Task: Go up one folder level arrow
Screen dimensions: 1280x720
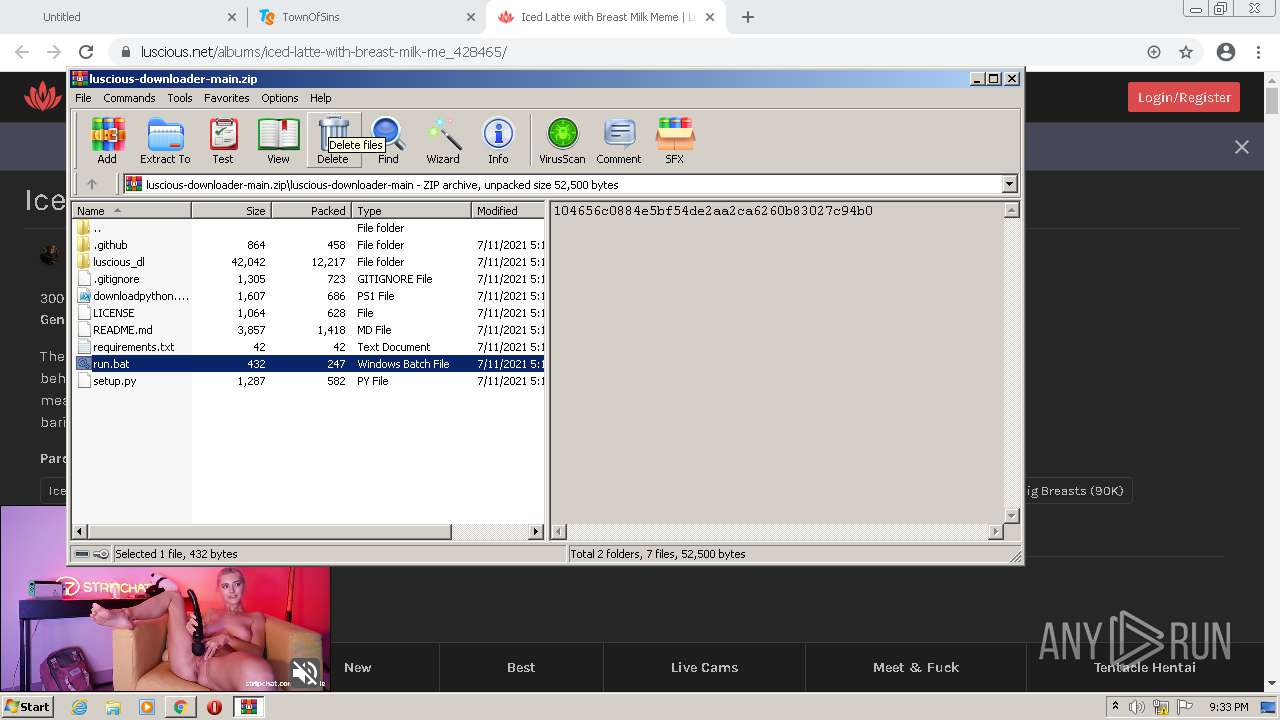Action: click(x=92, y=184)
